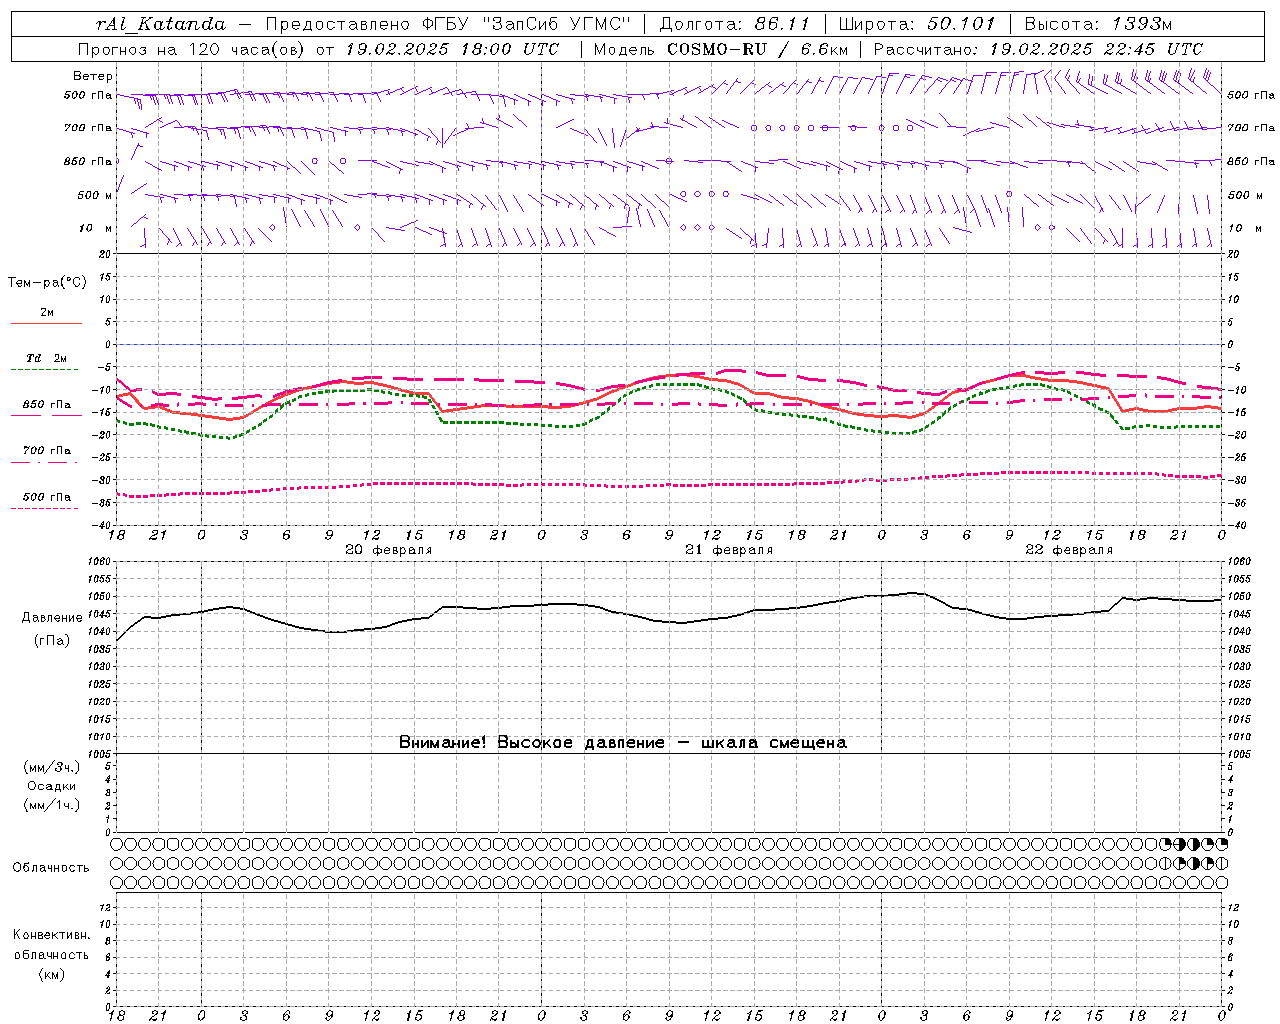Click the 700 гПа temperature legend entry

(47, 451)
